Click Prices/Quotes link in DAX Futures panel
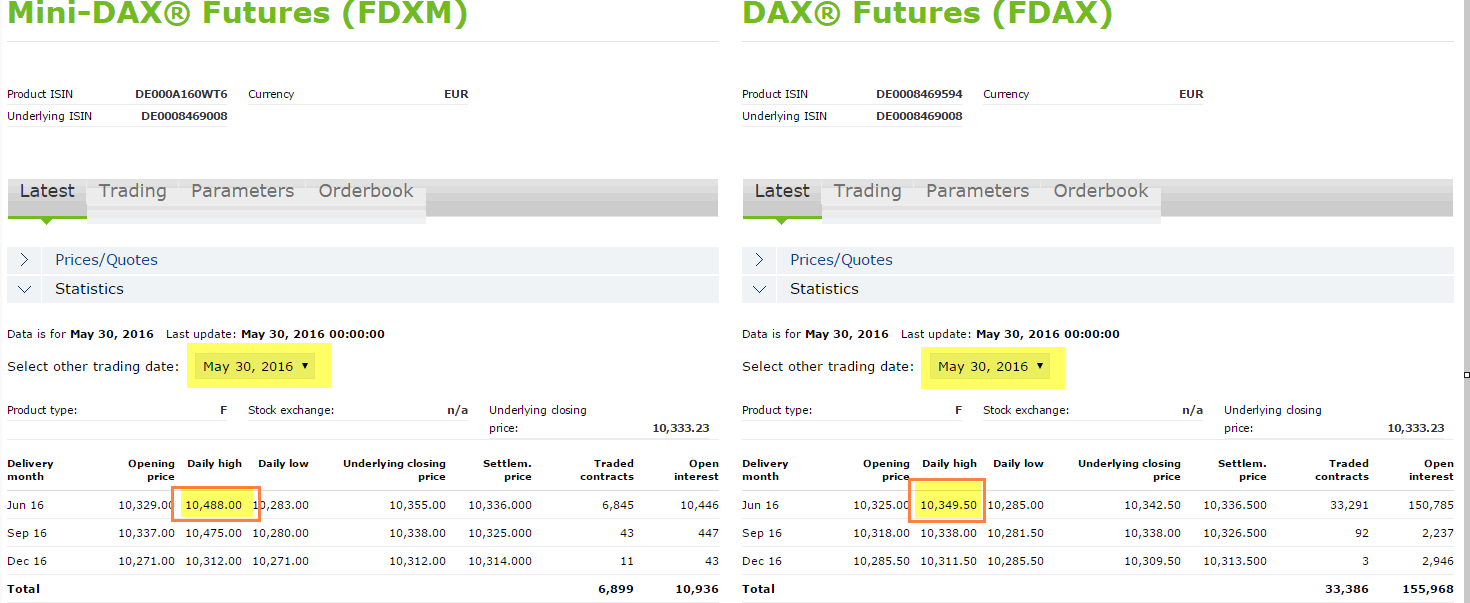1470x603 pixels. (841, 260)
